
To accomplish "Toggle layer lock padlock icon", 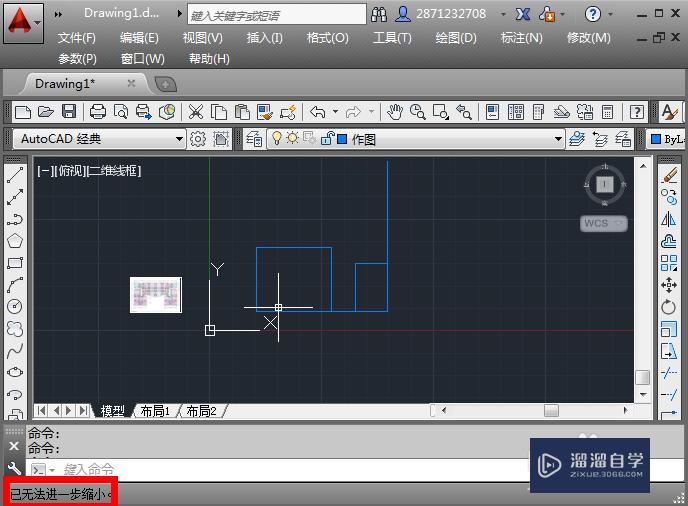I will point(327,138).
